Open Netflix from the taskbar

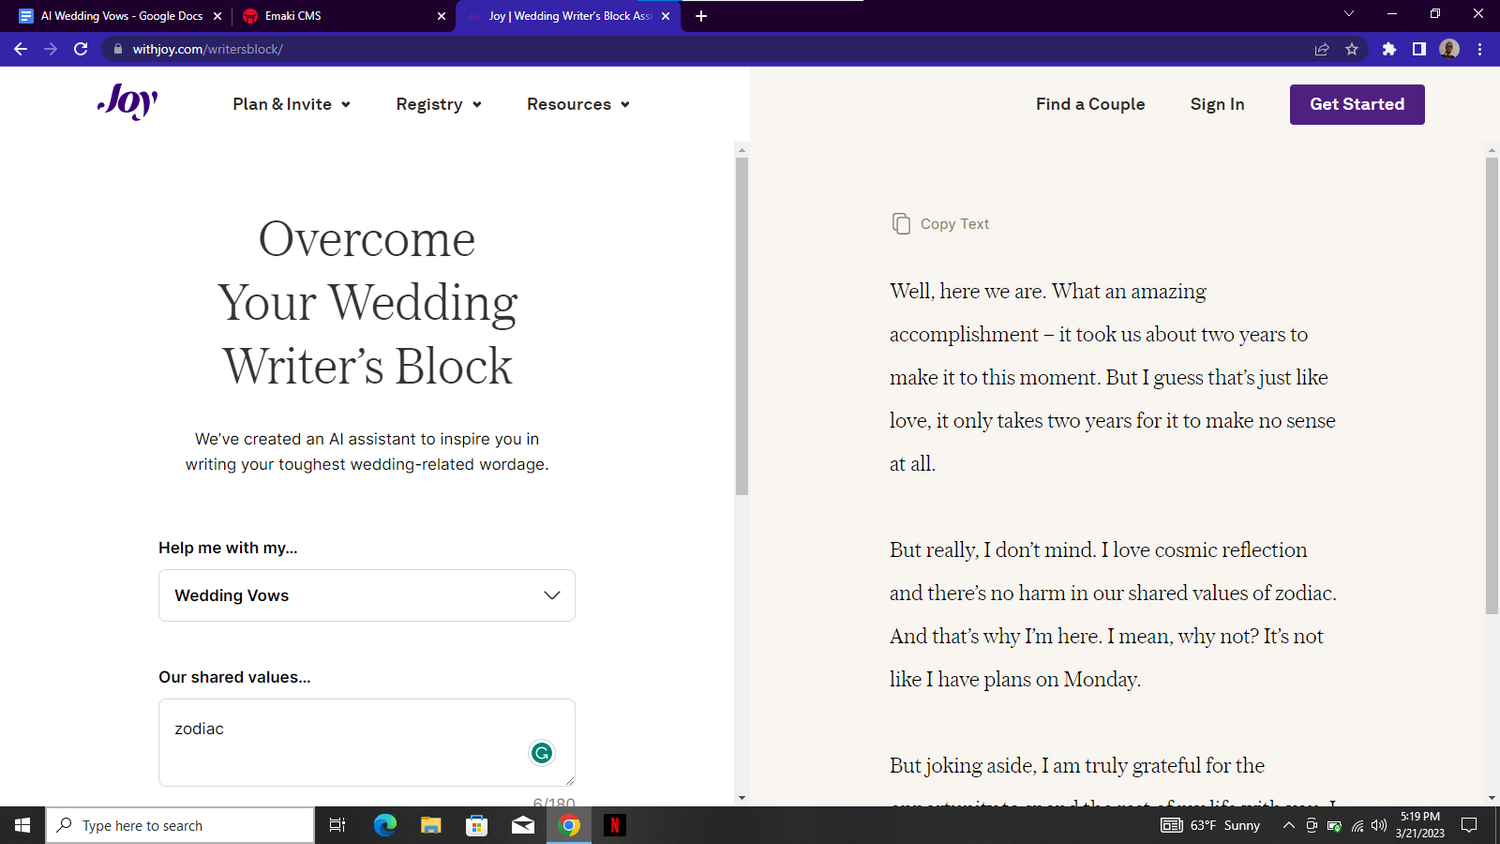click(615, 825)
